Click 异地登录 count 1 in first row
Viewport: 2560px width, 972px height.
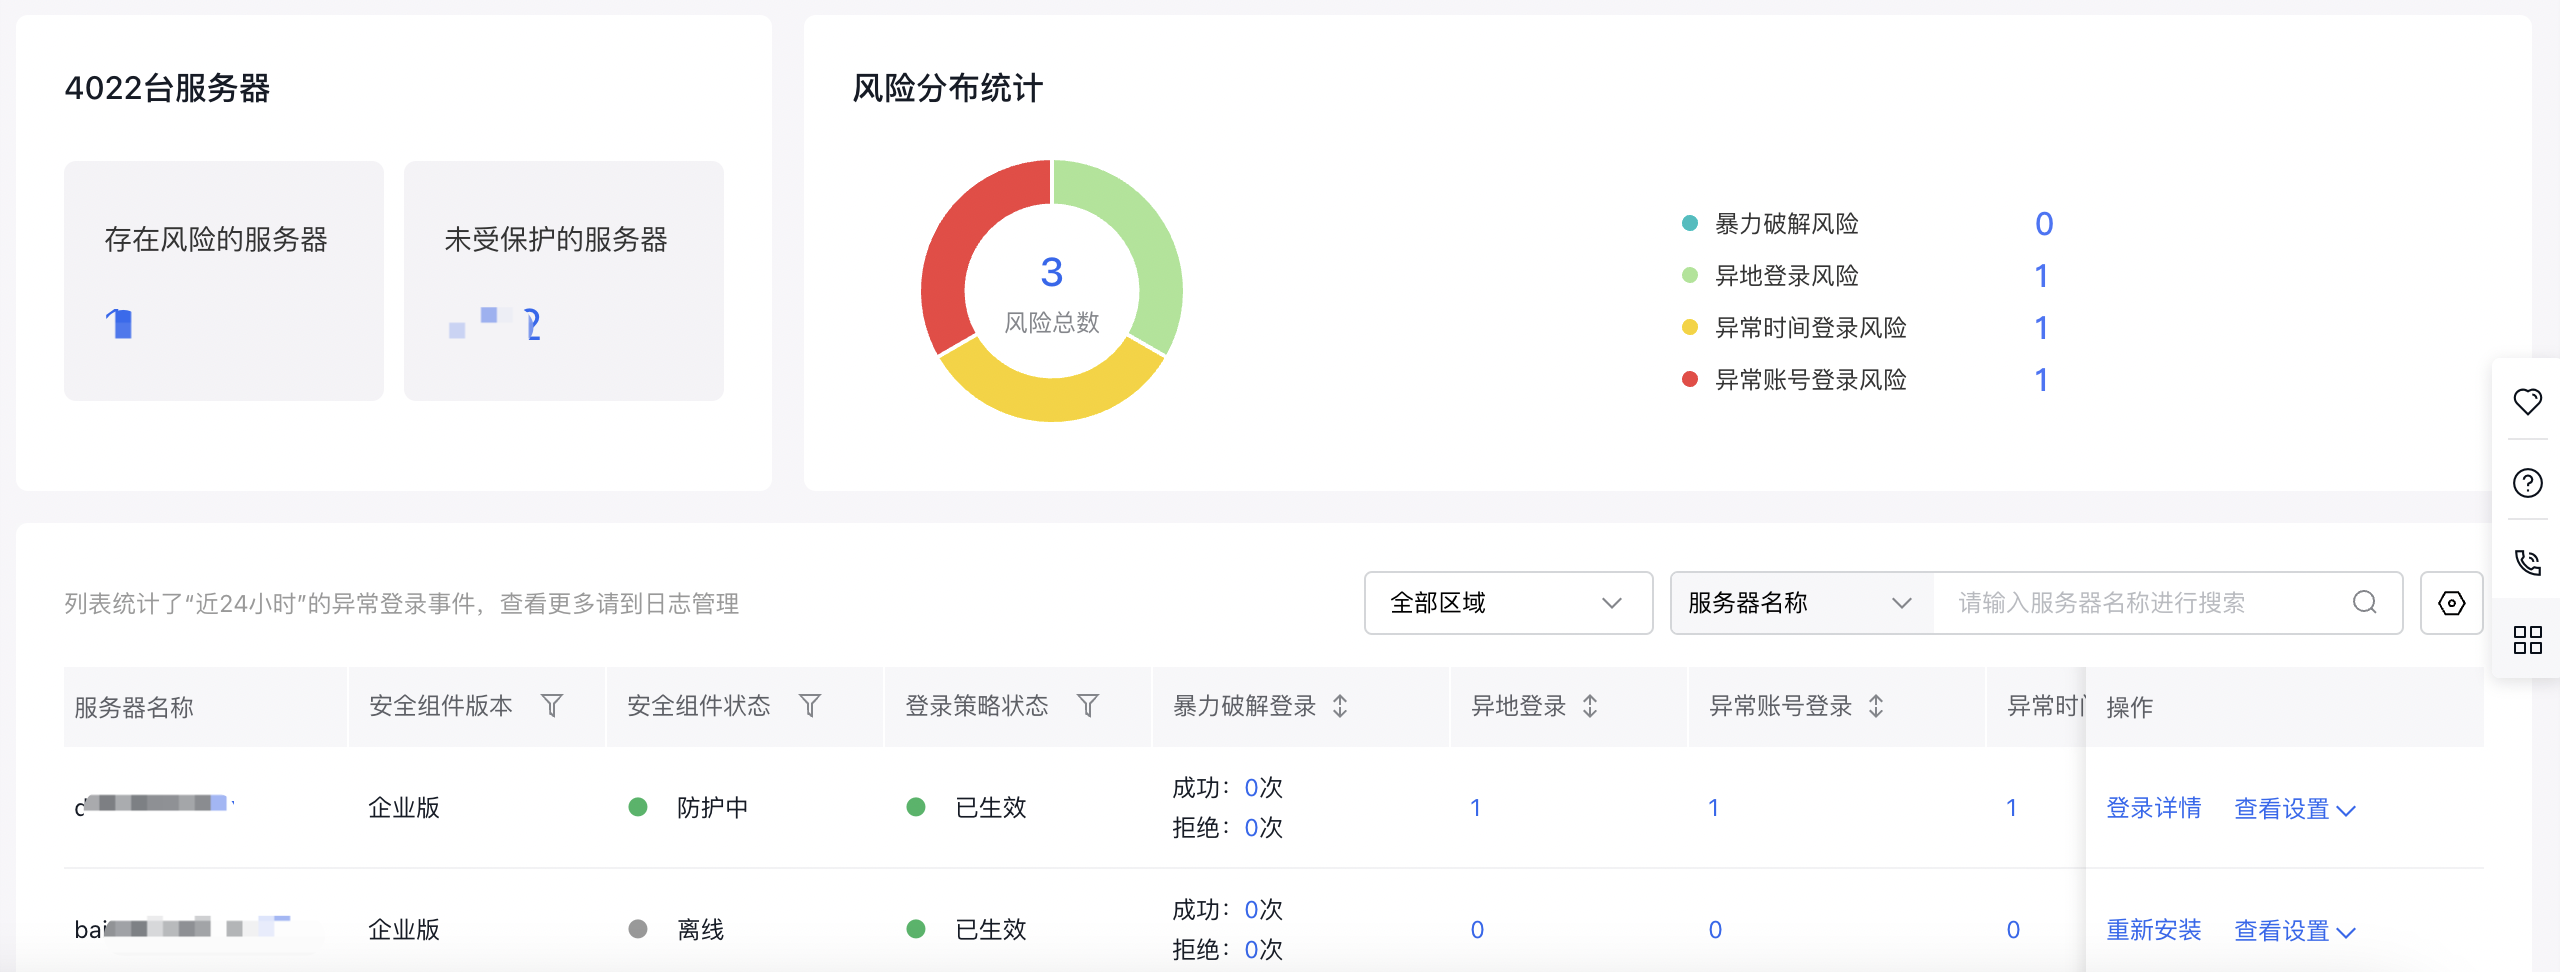pyautogui.click(x=1475, y=808)
